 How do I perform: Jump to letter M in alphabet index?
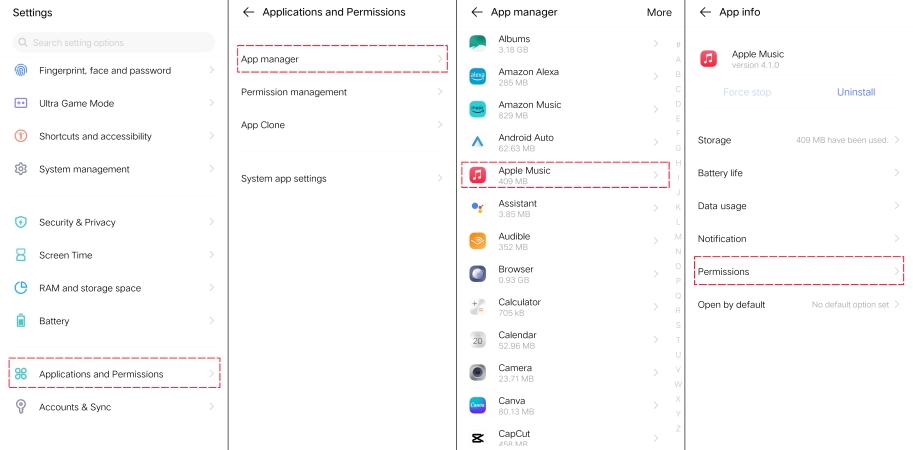pos(678,236)
